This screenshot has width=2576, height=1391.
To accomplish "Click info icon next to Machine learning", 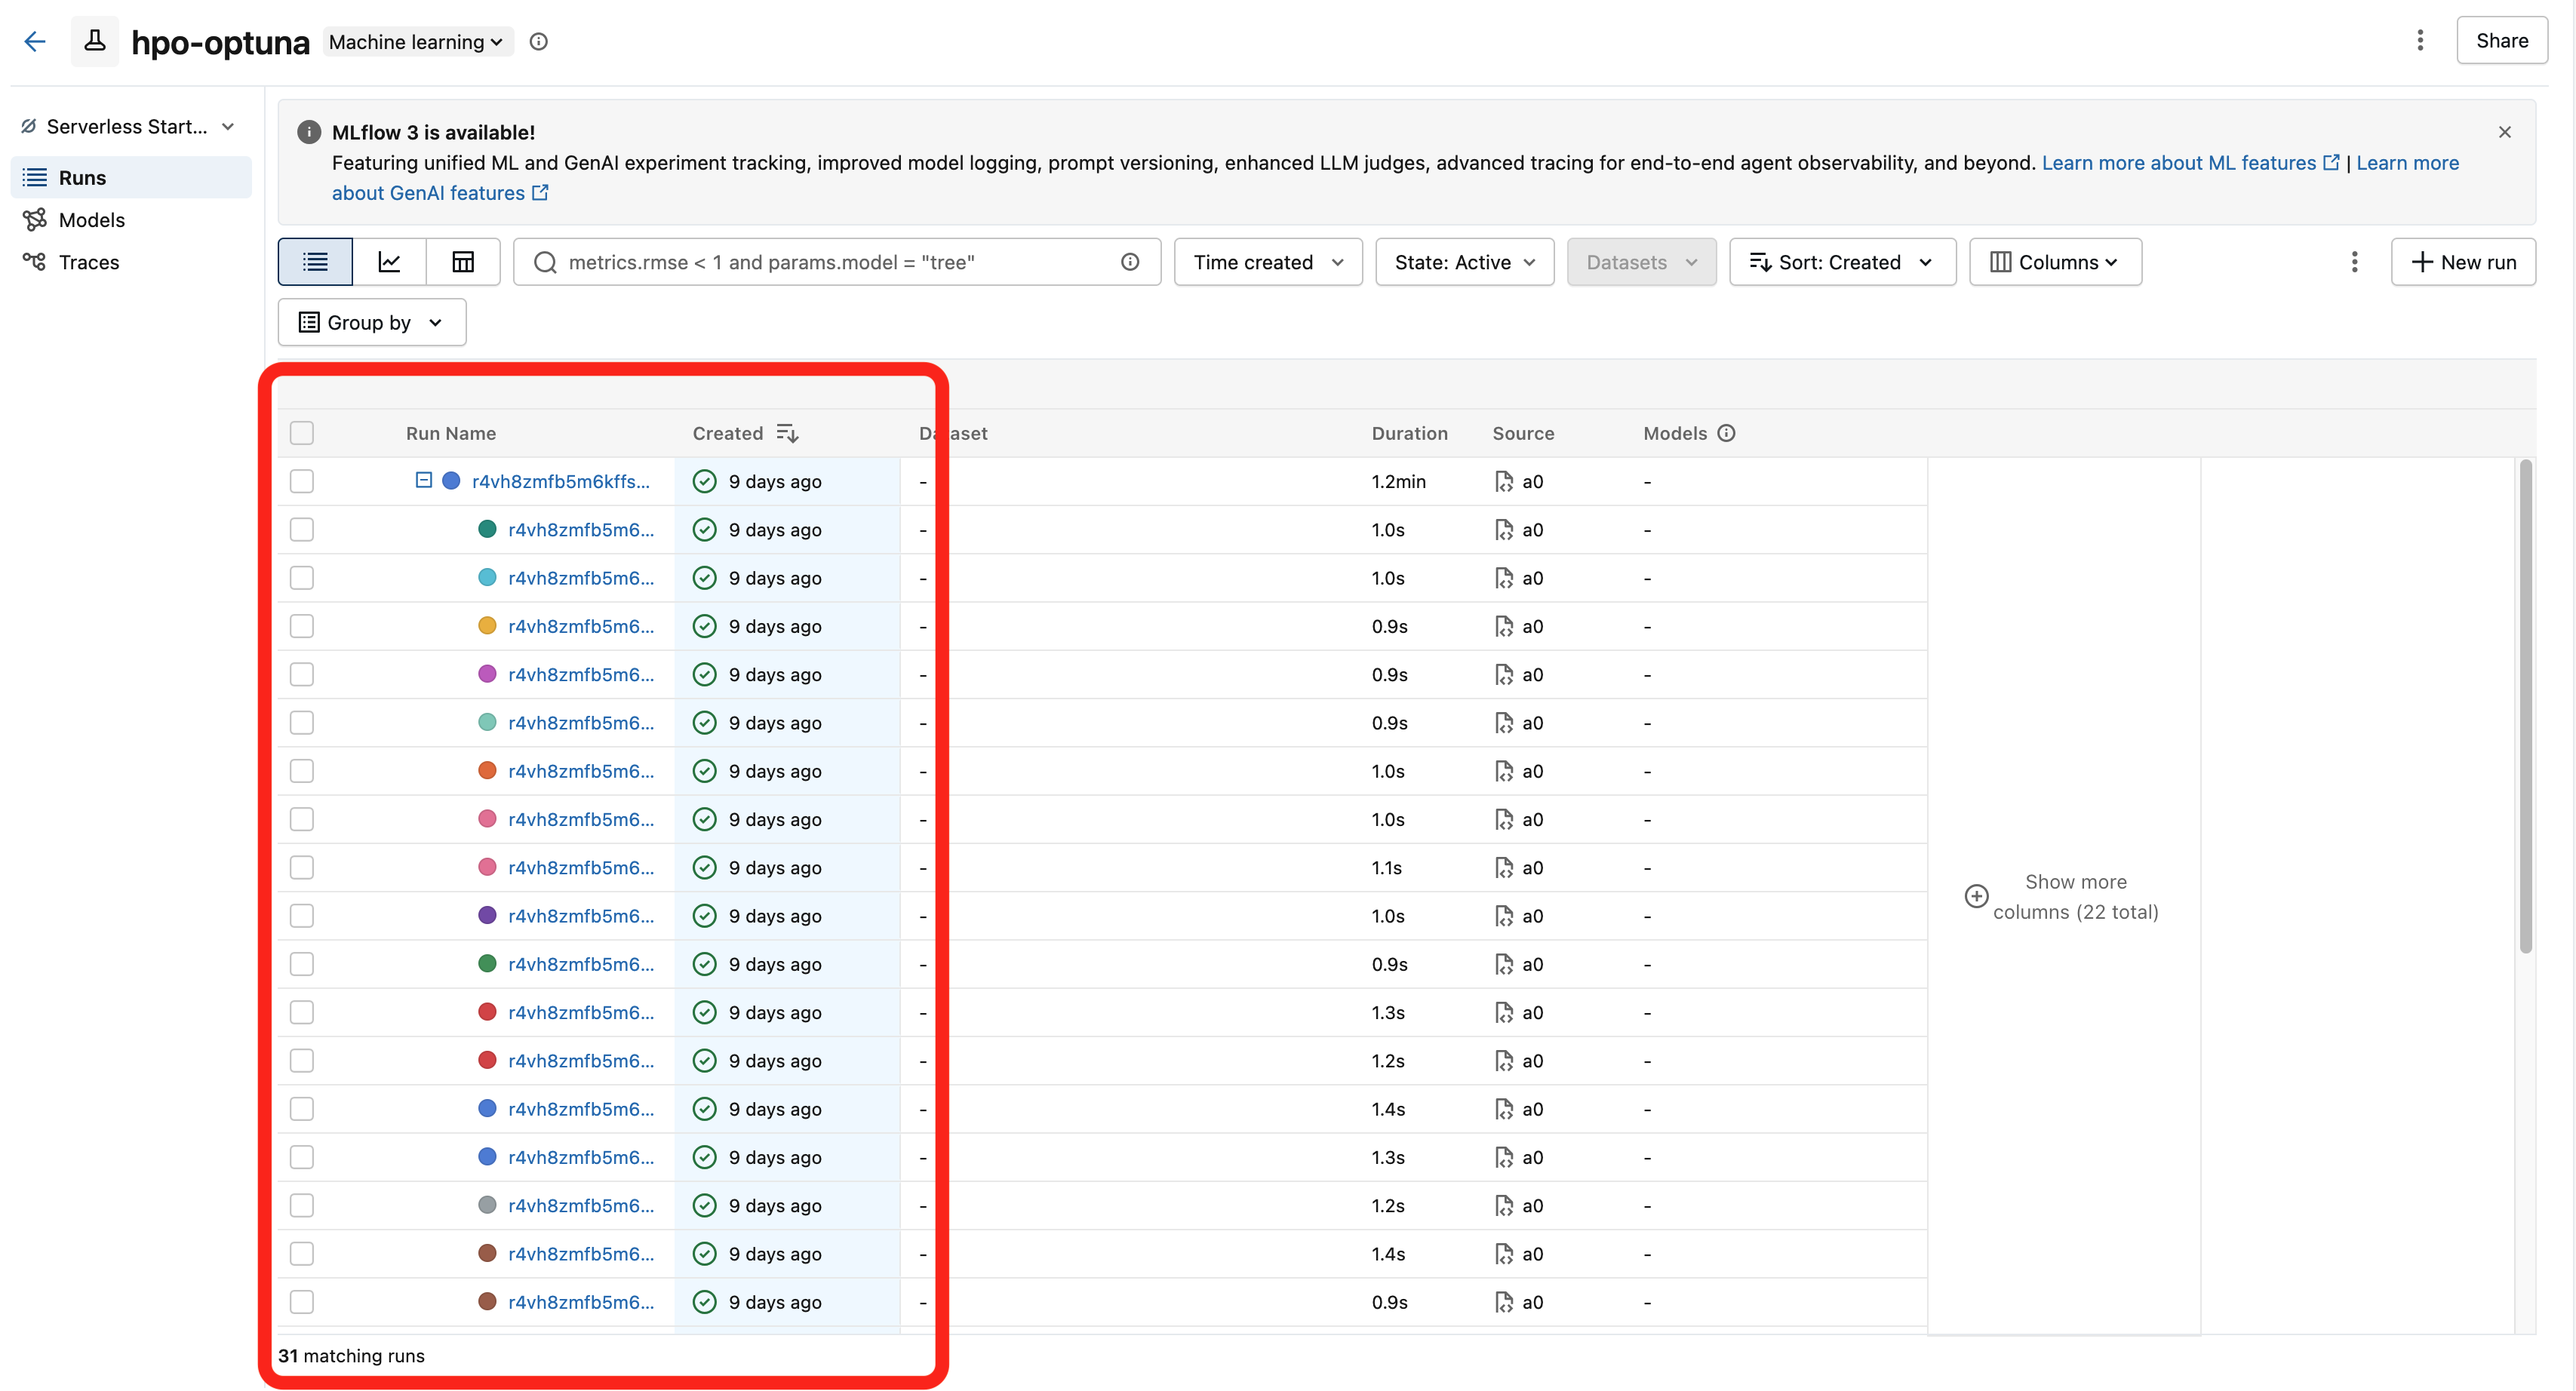I will pyautogui.click(x=539, y=41).
